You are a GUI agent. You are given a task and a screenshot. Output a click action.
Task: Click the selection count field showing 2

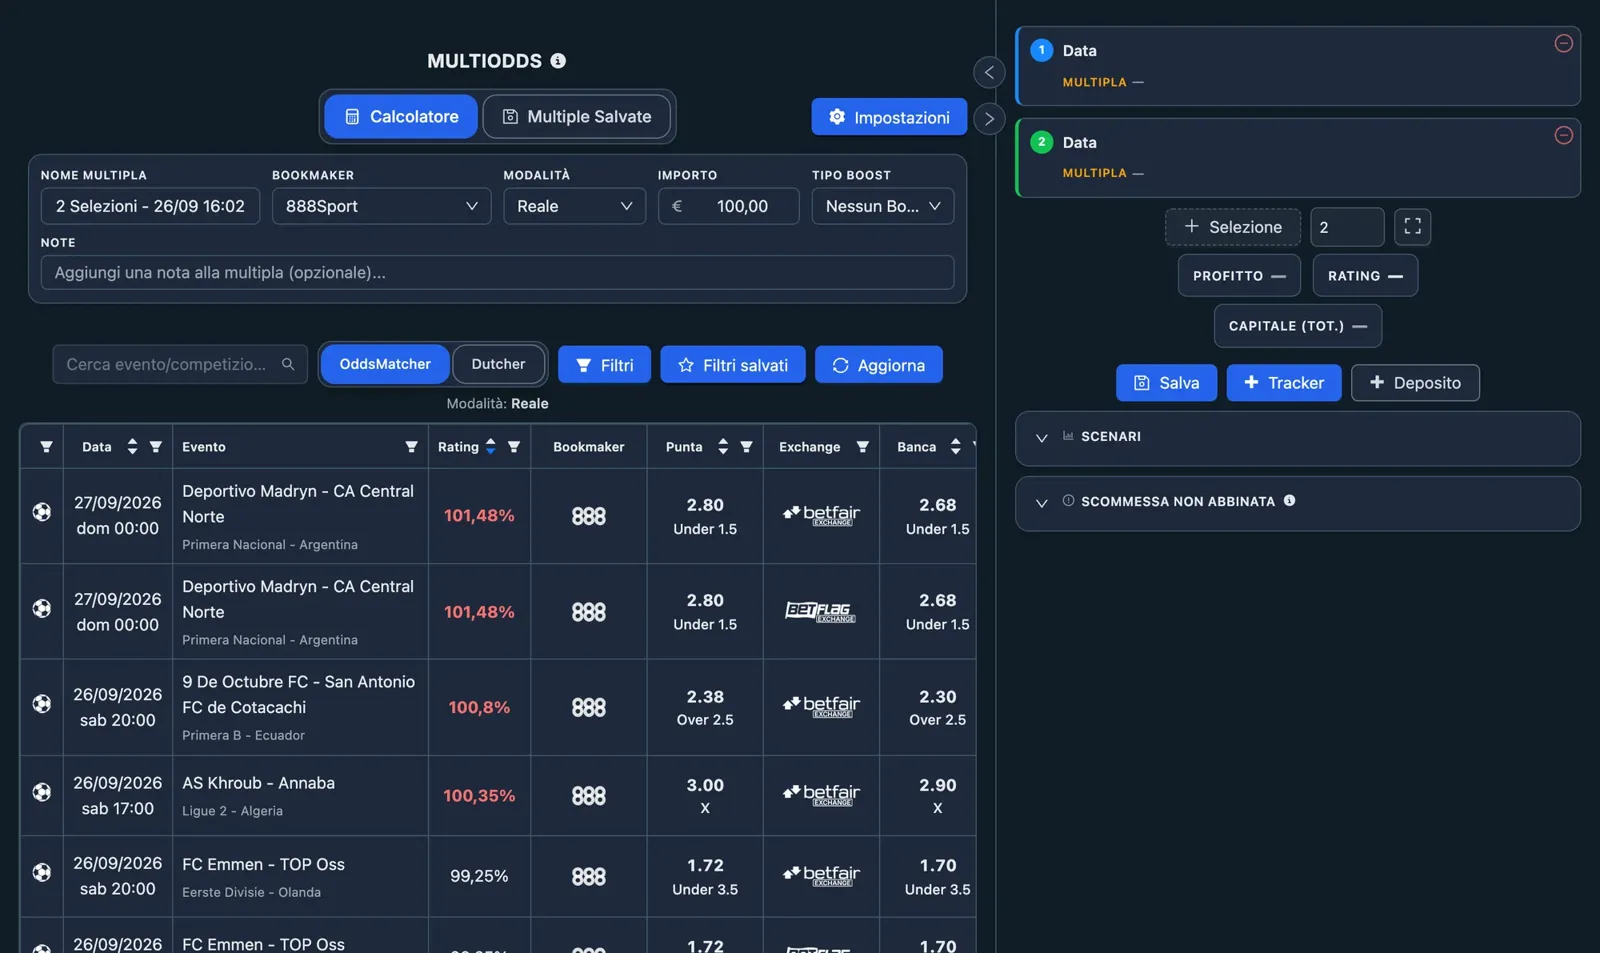tap(1347, 227)
